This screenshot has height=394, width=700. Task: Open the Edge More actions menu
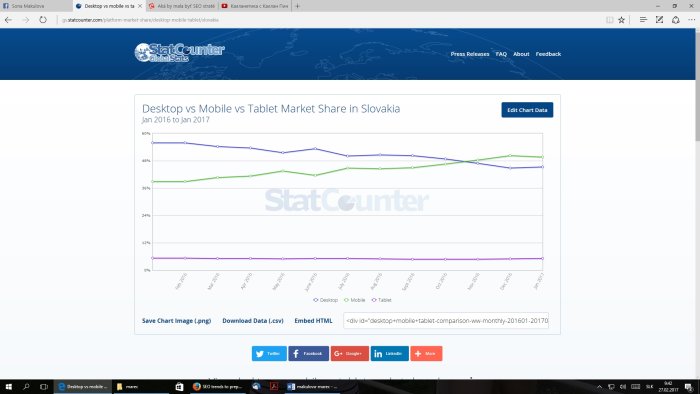(692, 20)
